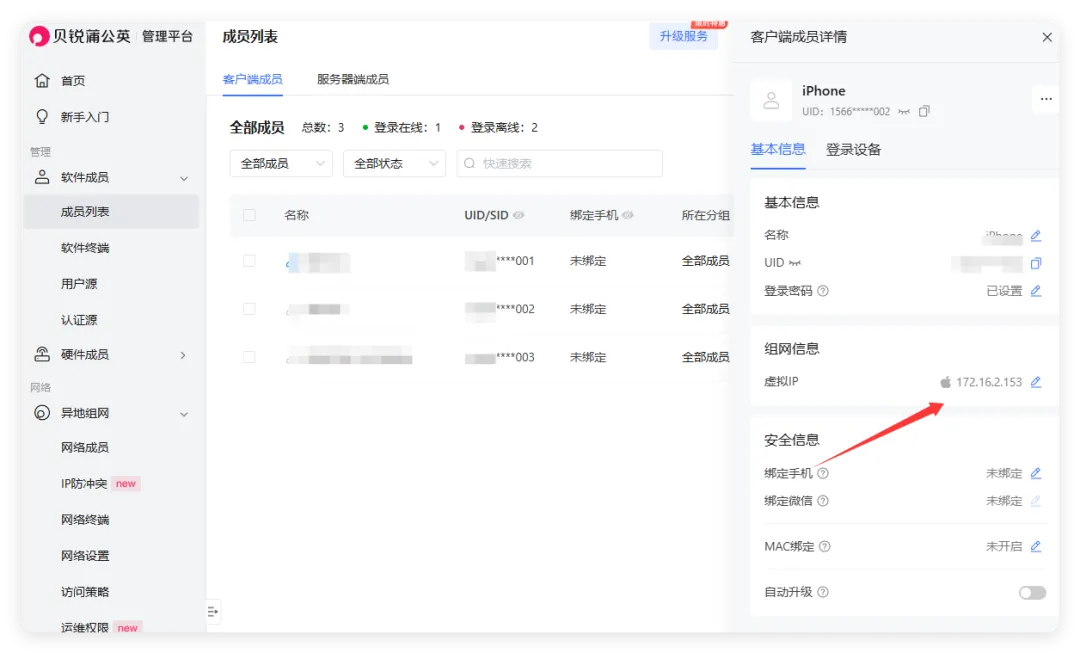Viewport: 1080px width, 653px height.
Task: Collapse the 软件成员 menu chevron
Action: 184,178
